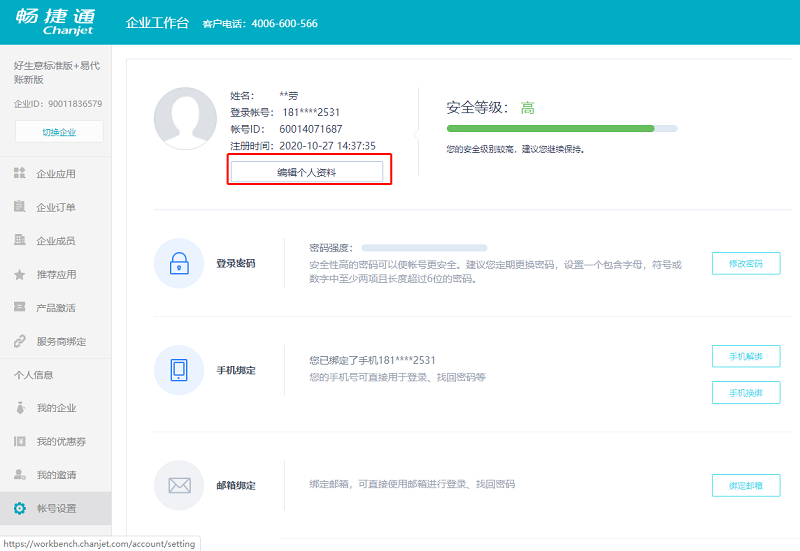
Task: Click the green security level progress bar
Action: (562, 129)
